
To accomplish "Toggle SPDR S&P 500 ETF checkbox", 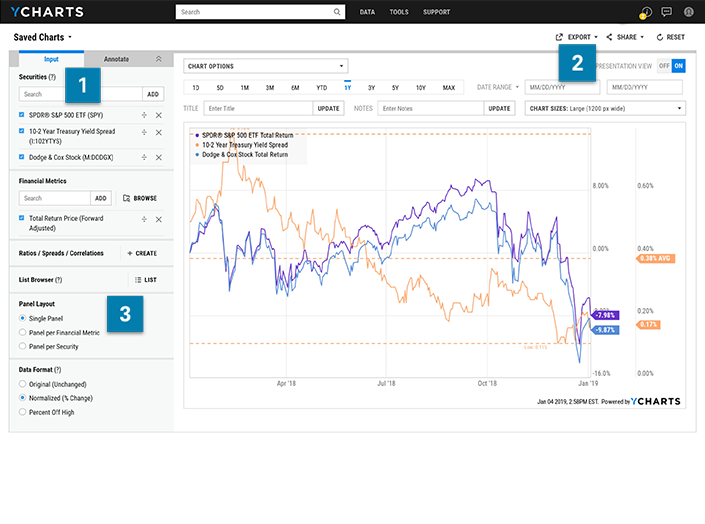I will pos(22,115).
